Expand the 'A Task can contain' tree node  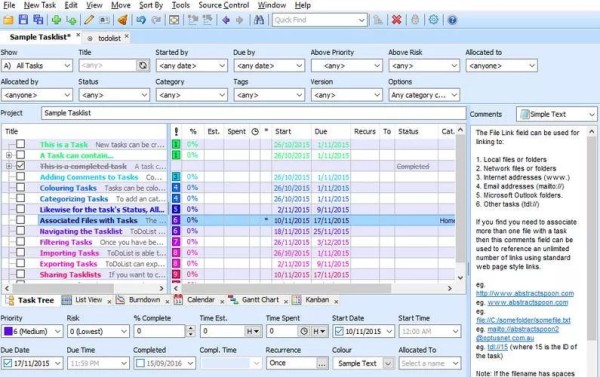pyautogui.click(x=9, y=155)
